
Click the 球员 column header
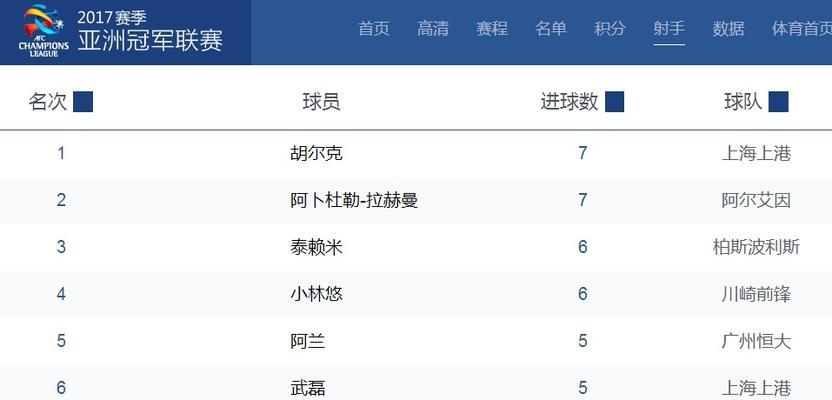coord(321,101)
